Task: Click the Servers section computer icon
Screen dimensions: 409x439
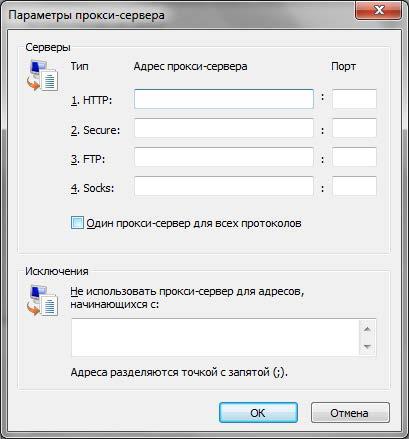Action: click(x=42, y=76)
